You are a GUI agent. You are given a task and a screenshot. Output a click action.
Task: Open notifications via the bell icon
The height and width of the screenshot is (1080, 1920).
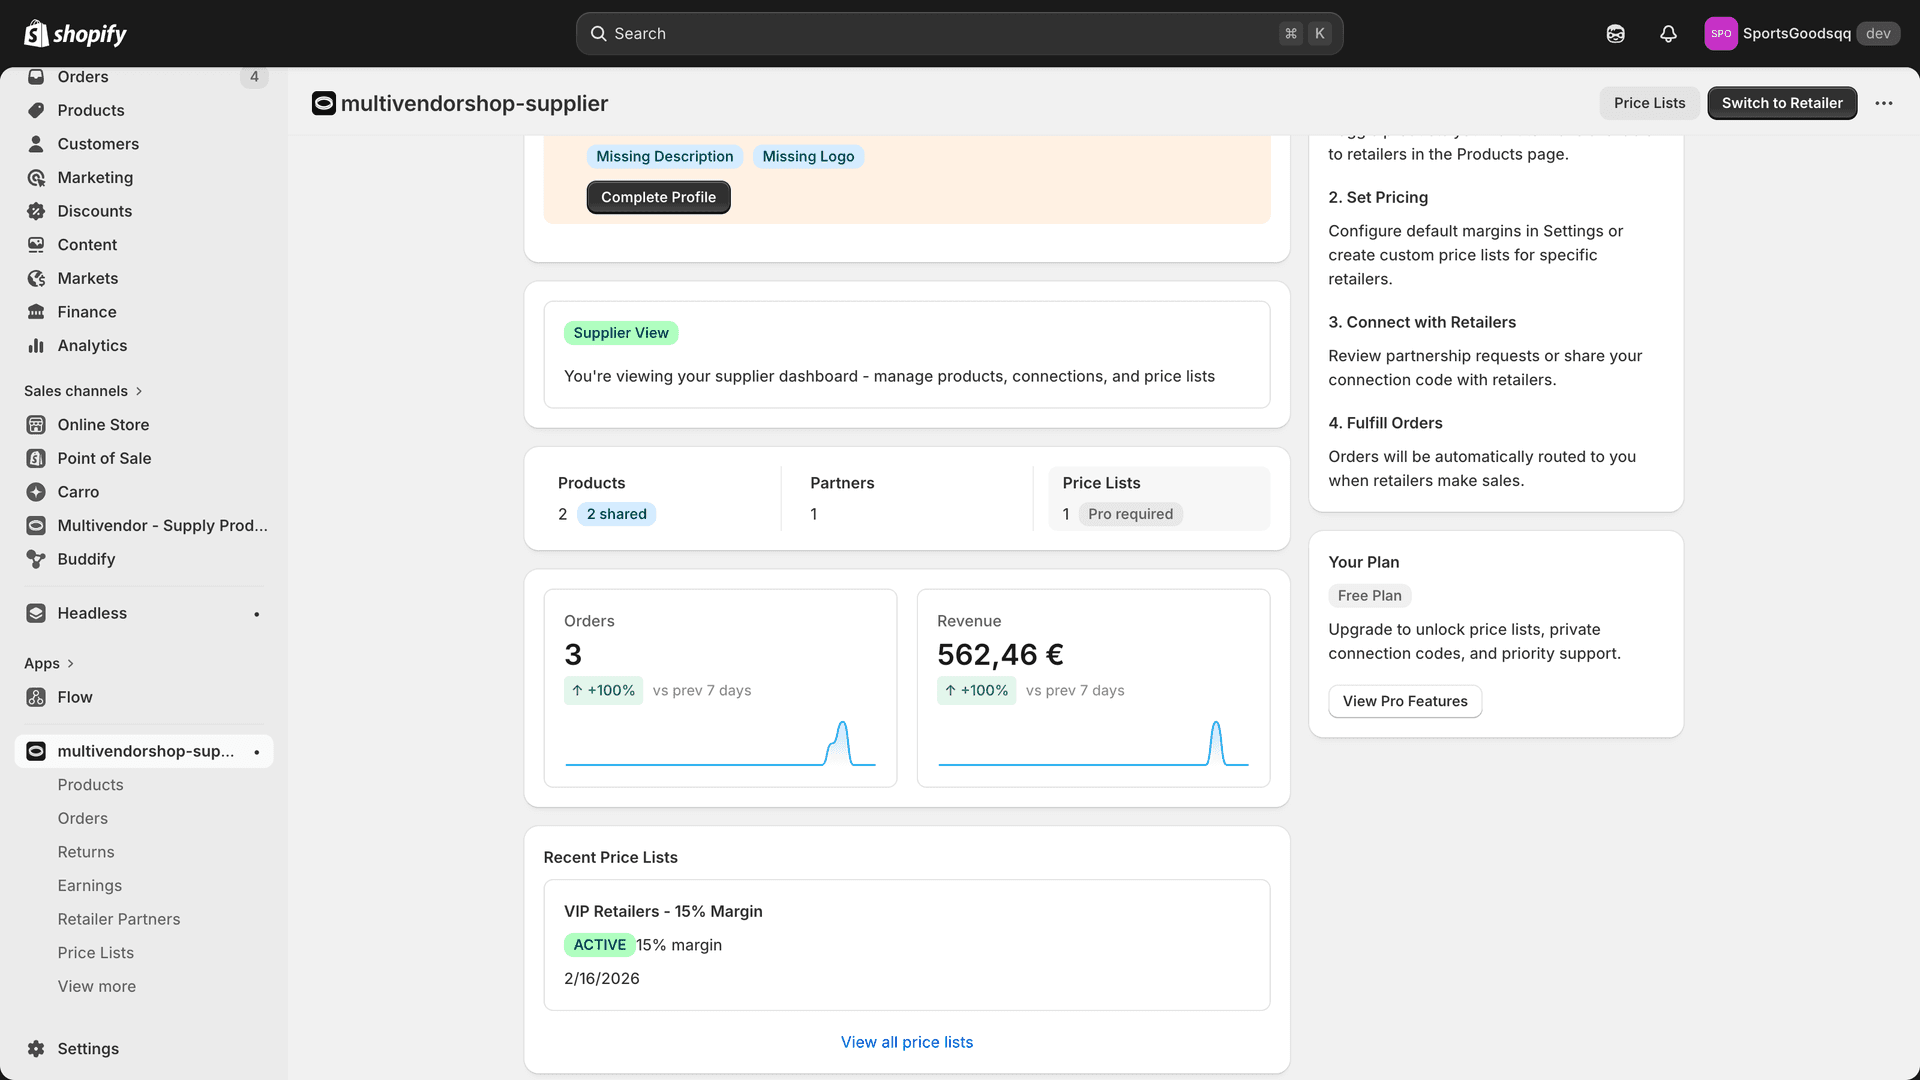point(1668,33)
